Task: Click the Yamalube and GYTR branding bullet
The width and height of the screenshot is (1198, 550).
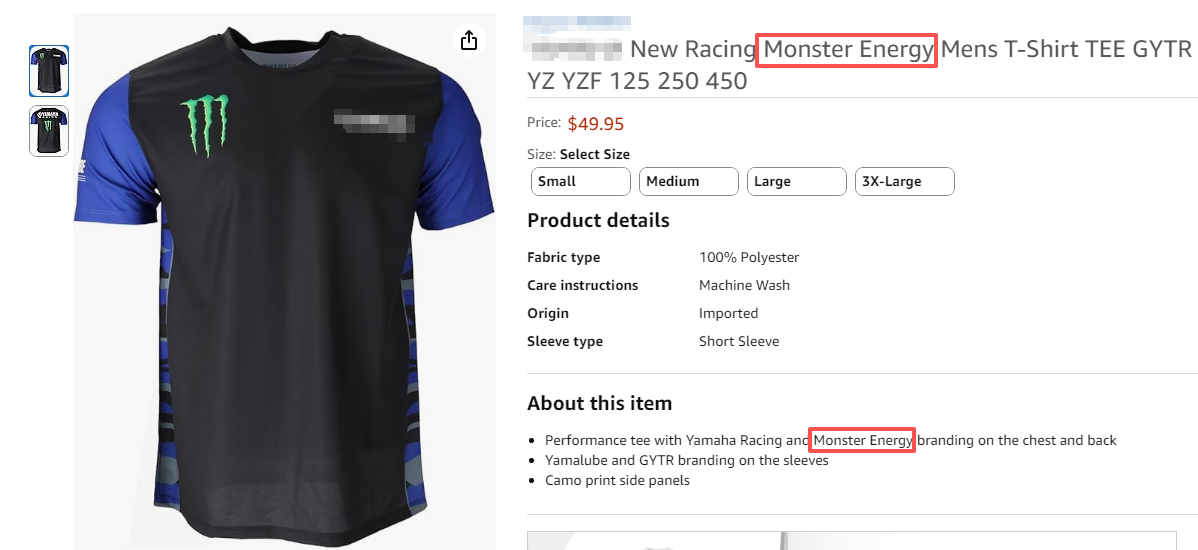Action: tap(686, 460)
